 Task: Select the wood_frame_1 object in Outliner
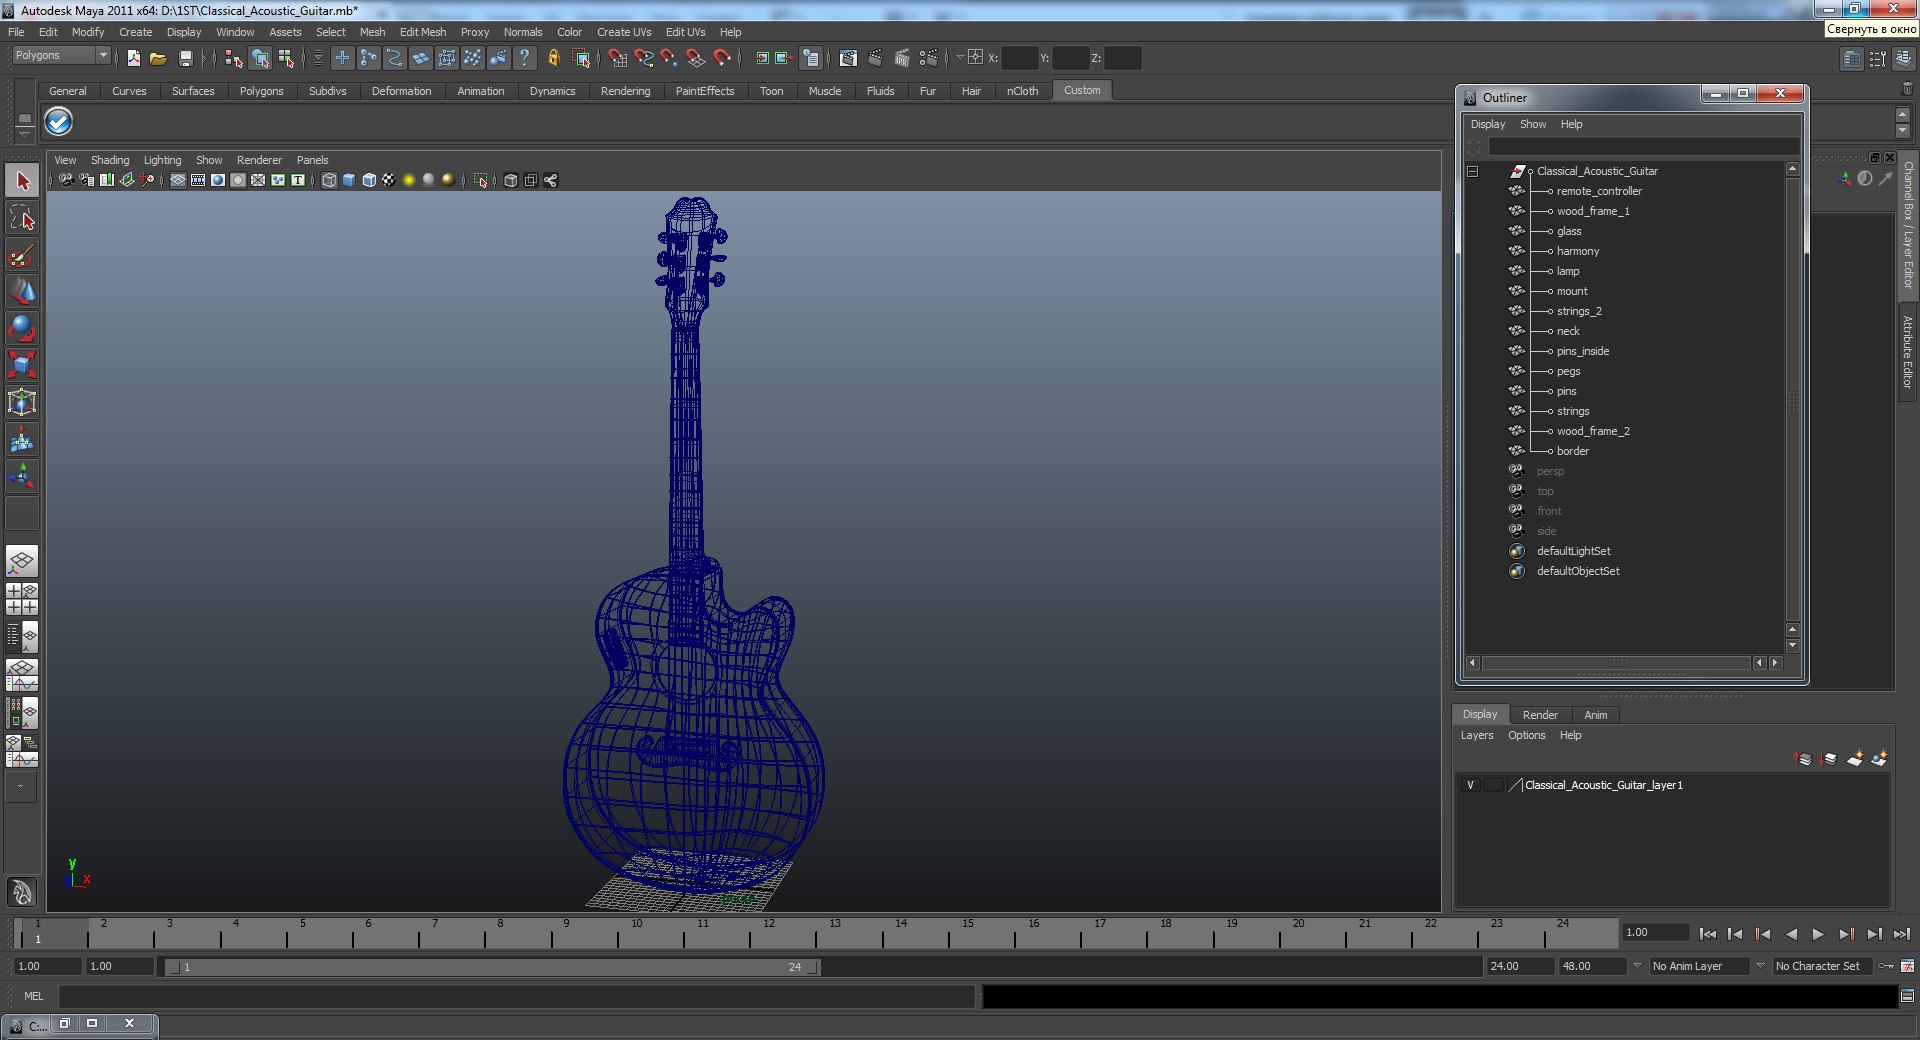click(x=1592, y=211)
